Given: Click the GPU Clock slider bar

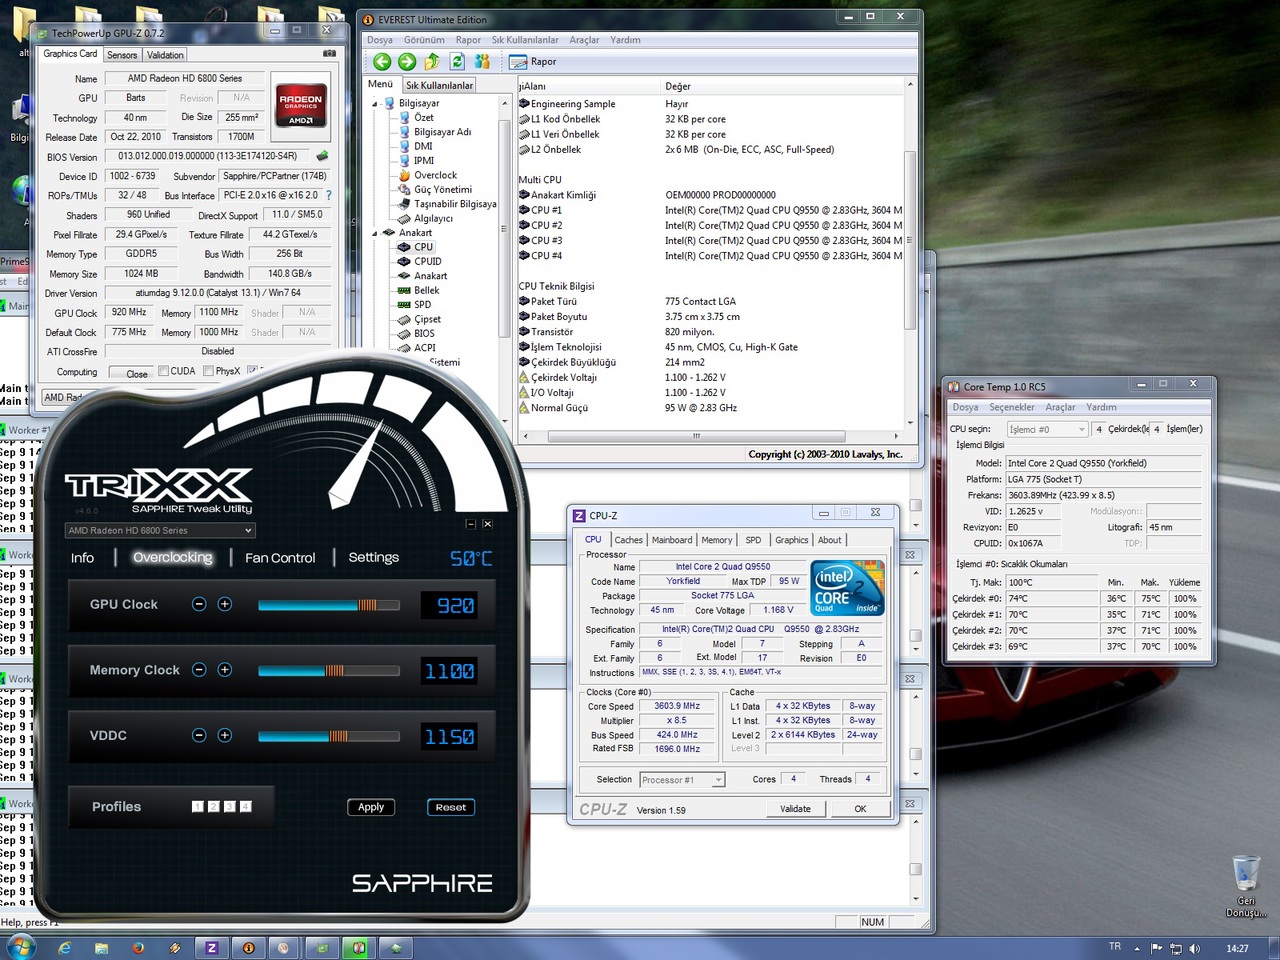Looking at the screenshot, I should coord(329,605).
